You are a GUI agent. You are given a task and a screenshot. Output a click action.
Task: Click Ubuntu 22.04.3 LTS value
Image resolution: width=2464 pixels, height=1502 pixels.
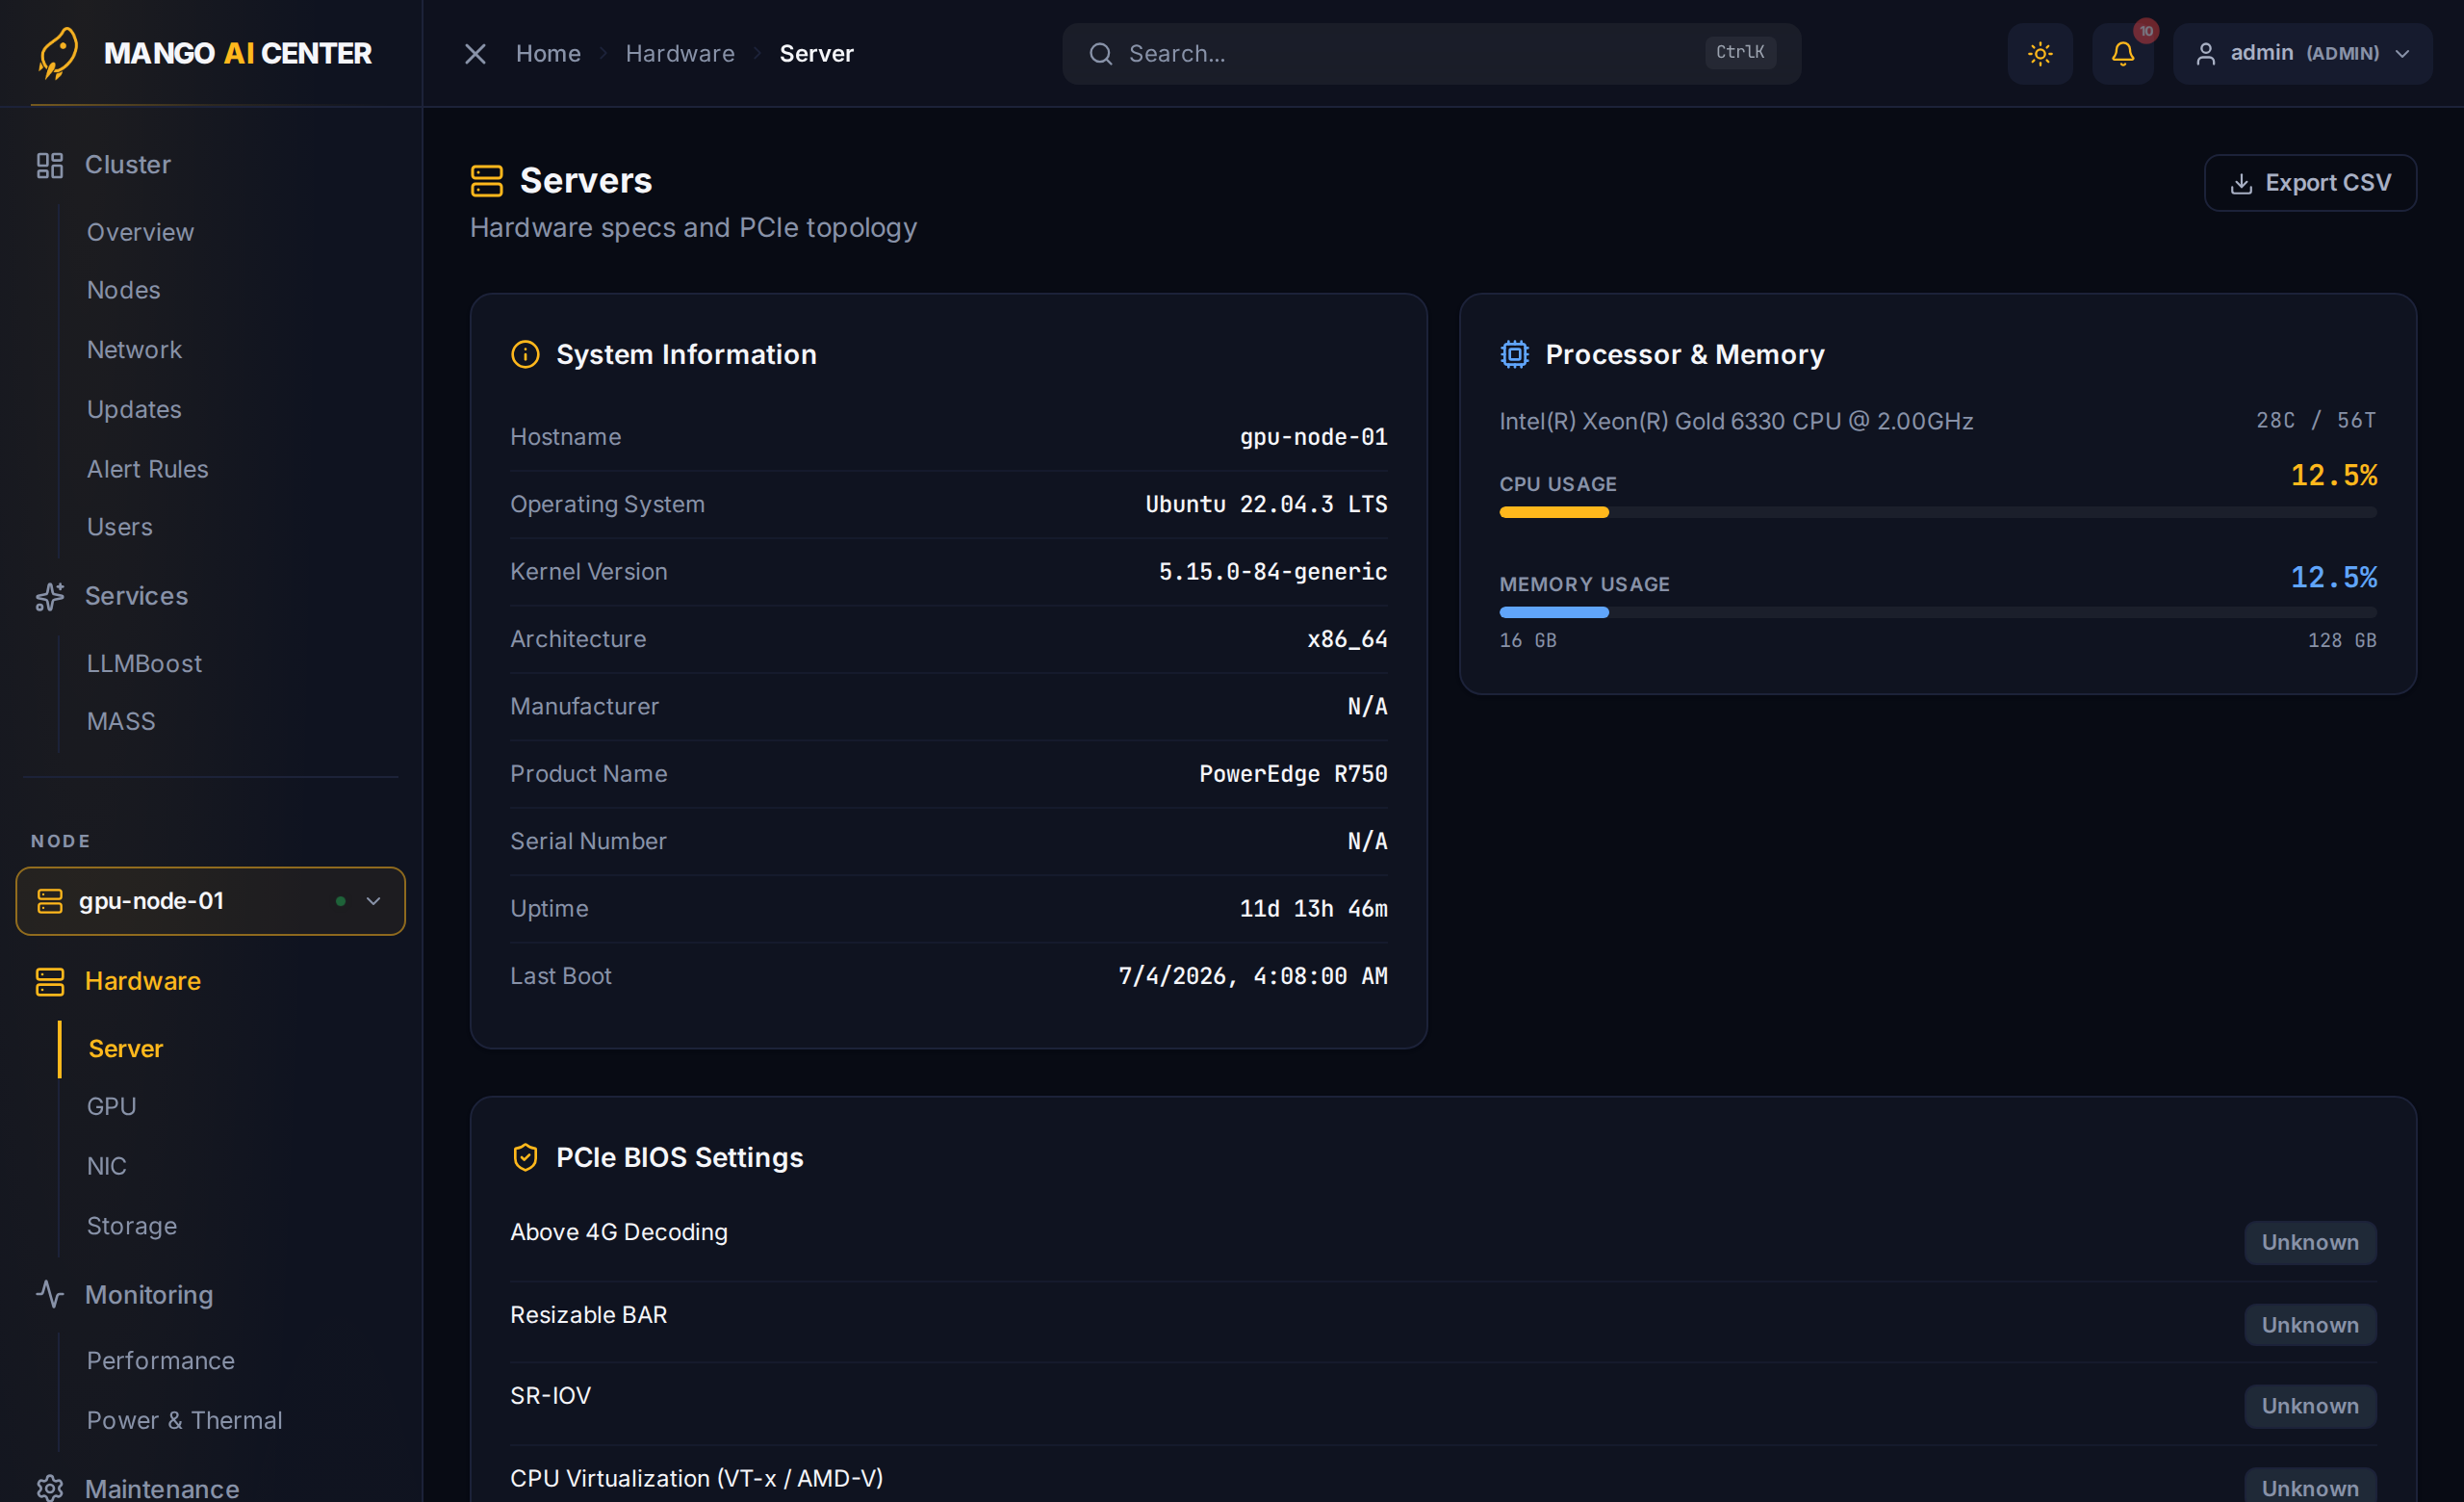click(x=1266, y=504)
